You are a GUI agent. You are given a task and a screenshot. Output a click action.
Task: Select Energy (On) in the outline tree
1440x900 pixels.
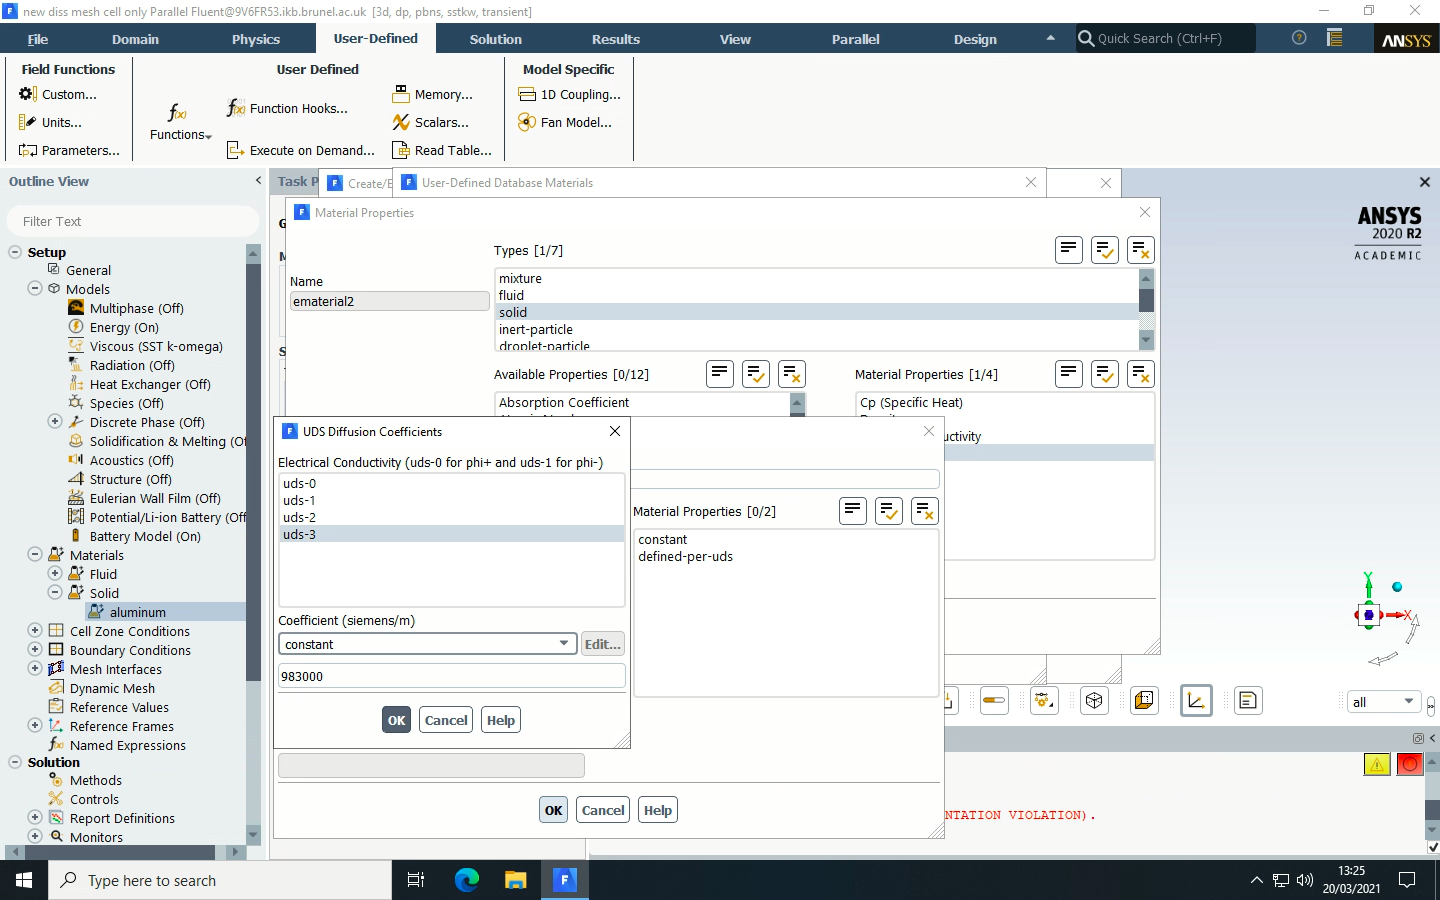124,327
